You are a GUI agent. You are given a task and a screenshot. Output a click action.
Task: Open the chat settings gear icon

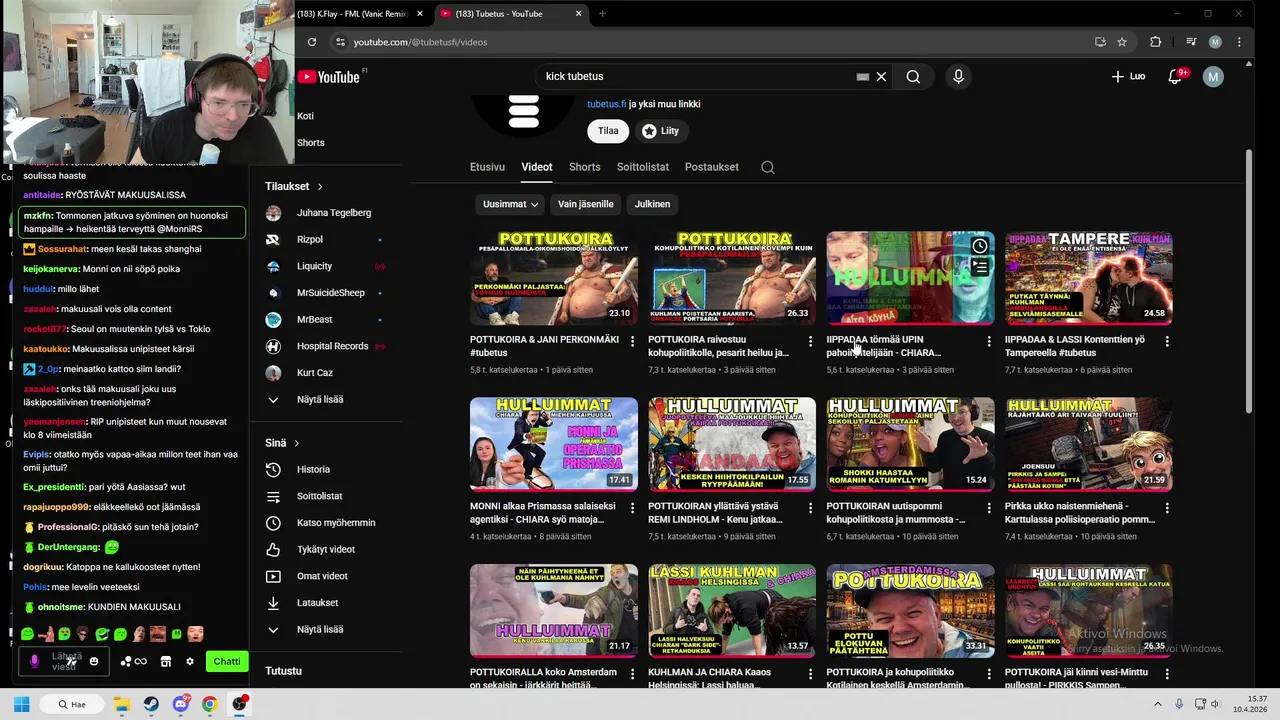coord(189,662)
